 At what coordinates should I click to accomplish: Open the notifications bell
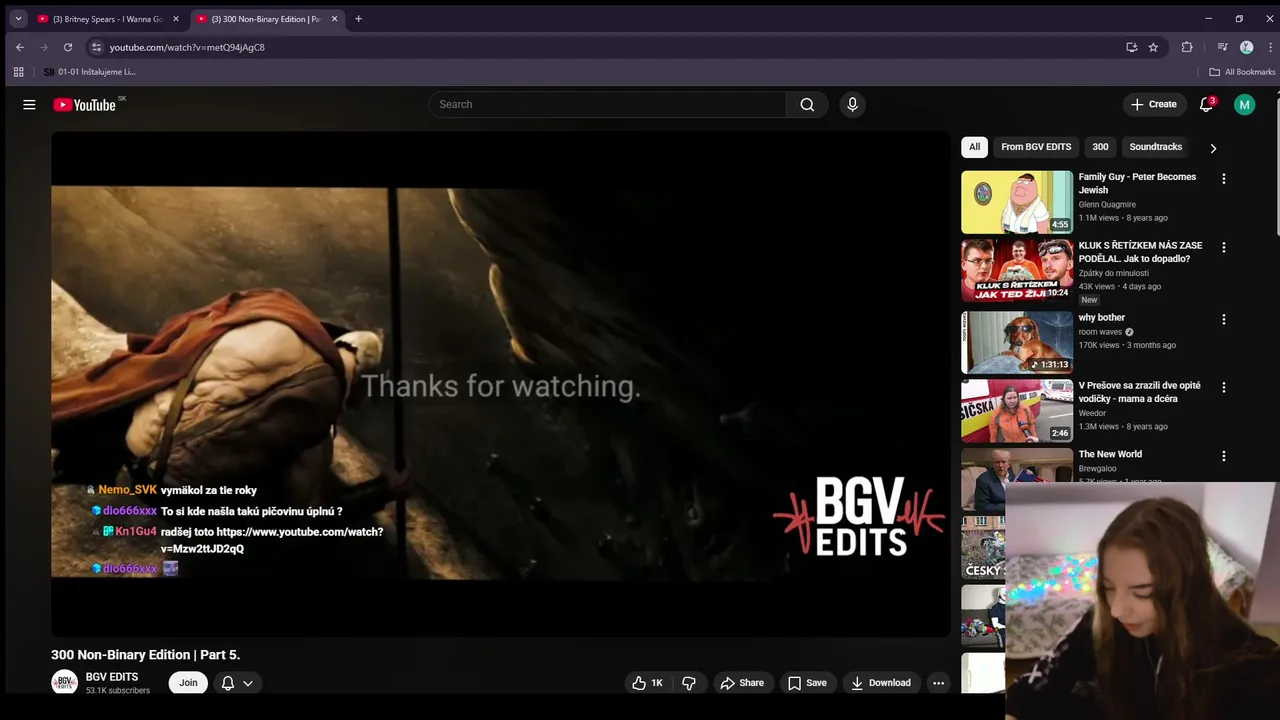pyautogui.click(x=1207, y=105)
